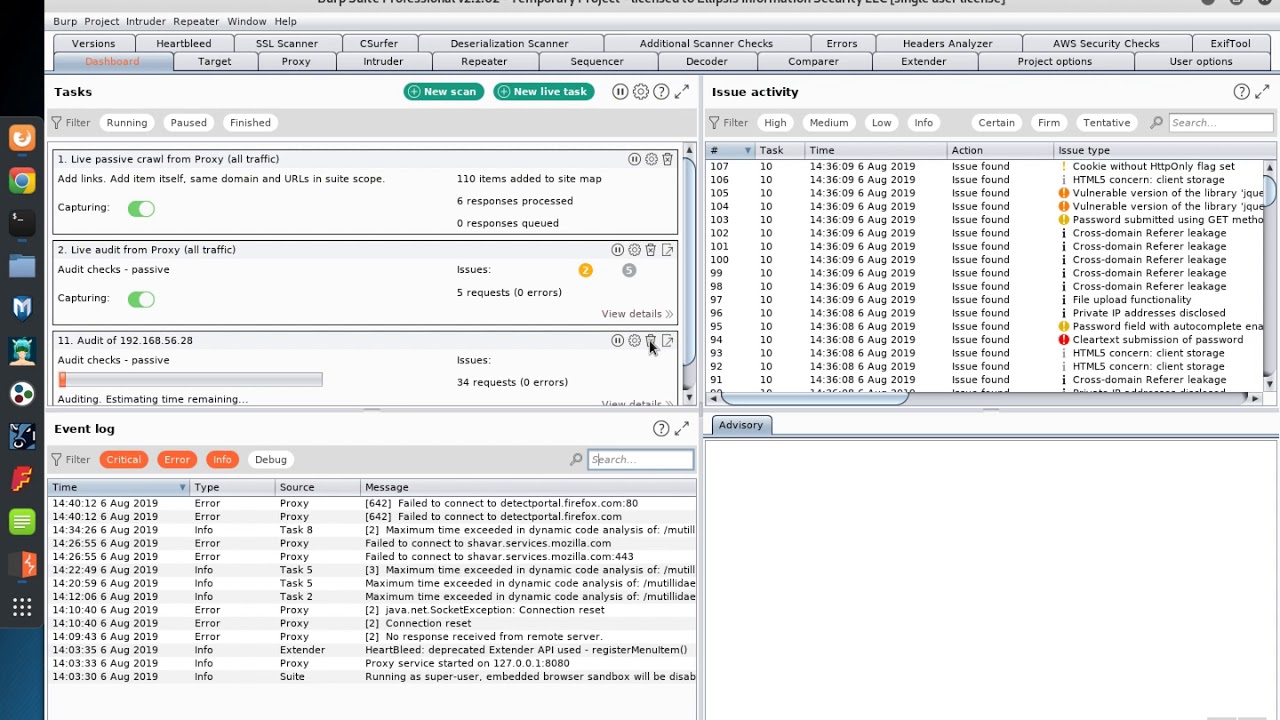Expand View details for Live audit task 2

[636, 314]
